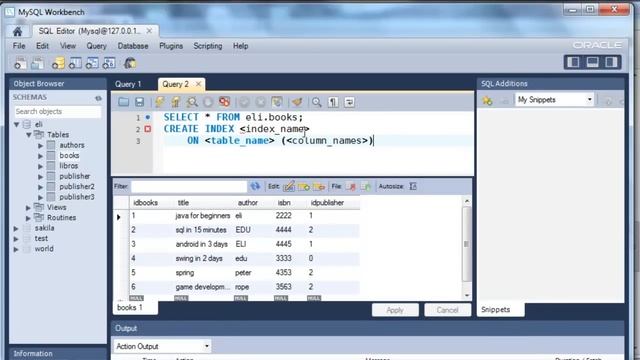Click the result Filter input field
Screen dimensions: 640x360
pos(189,187)
